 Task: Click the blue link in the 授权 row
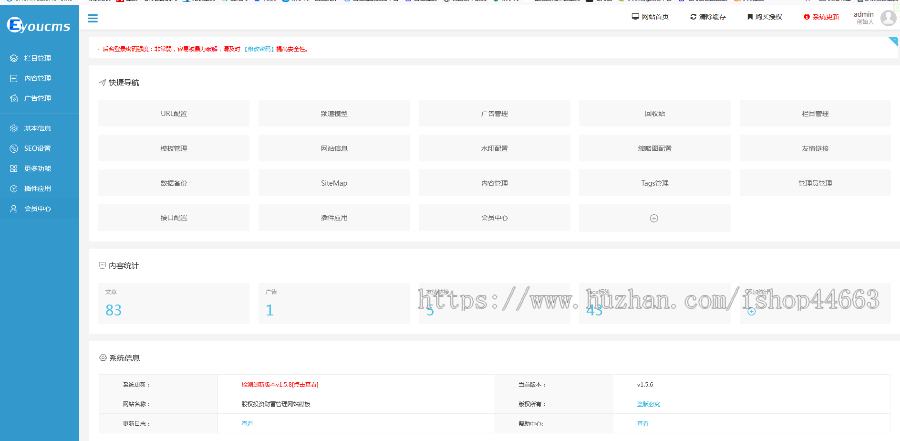pyautogui.click(x=648, y=404)
